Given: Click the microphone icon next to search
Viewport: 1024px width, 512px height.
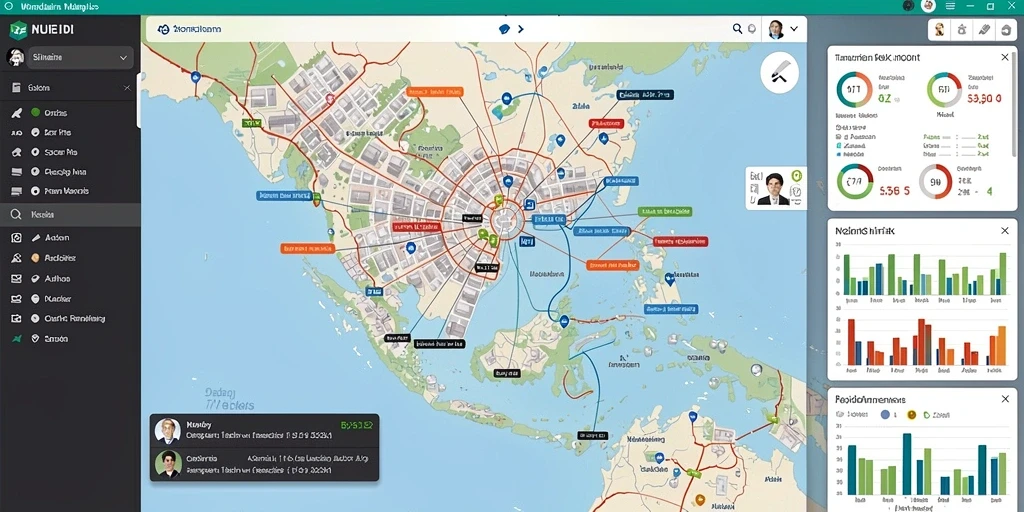Looking at the screenshot, I should [752, 29].
